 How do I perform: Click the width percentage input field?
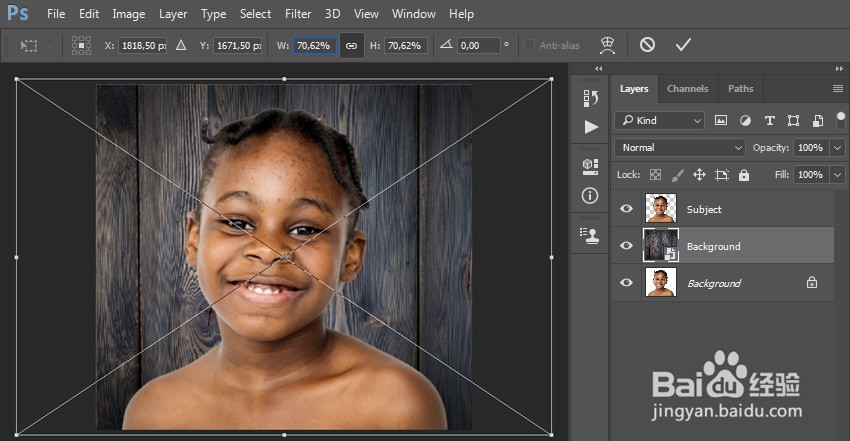click(x=314, y=46)
